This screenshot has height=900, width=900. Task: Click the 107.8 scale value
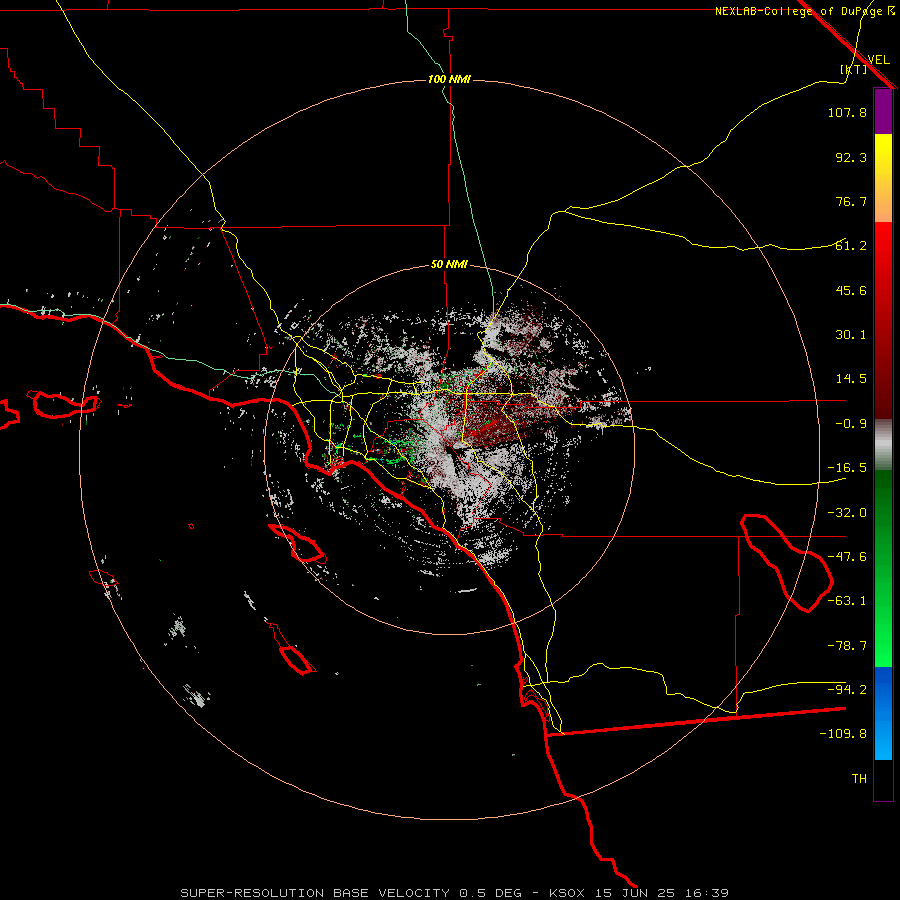pos(847,112)
